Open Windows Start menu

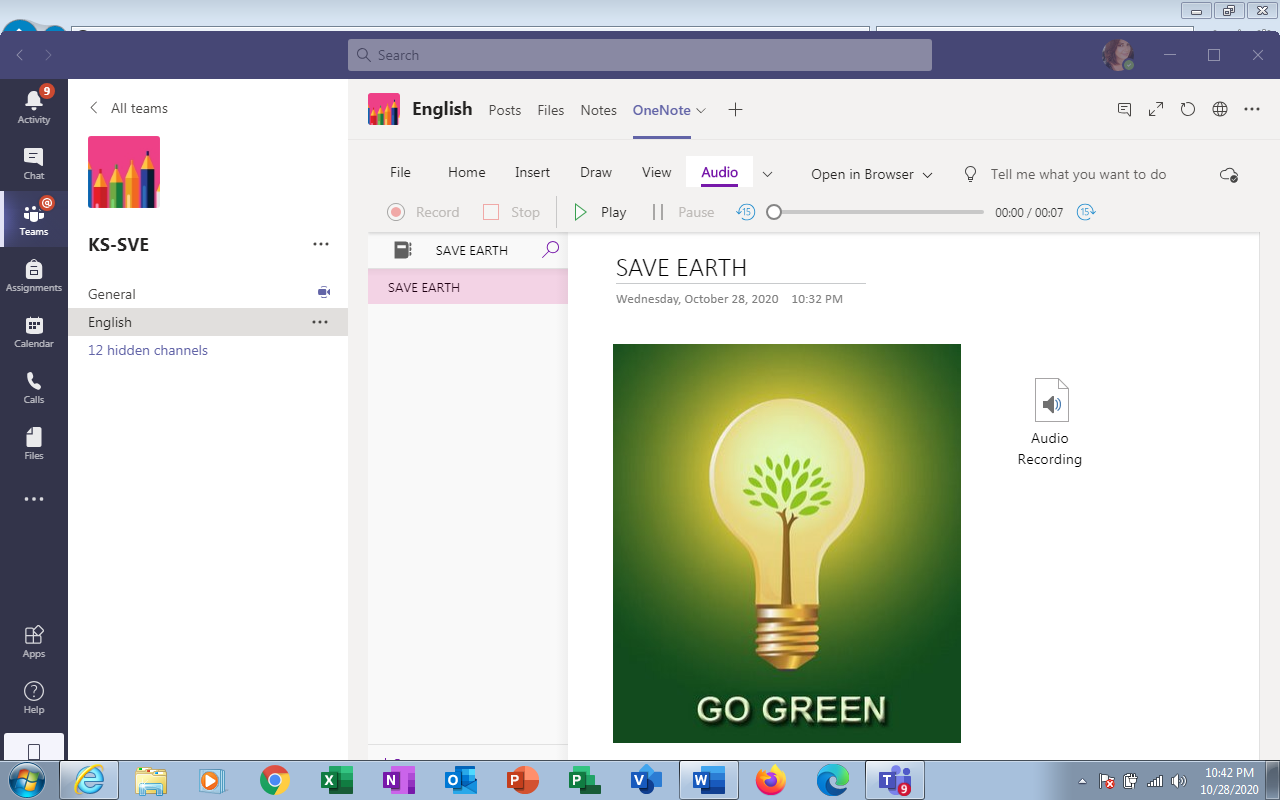[x=25, y=780]
